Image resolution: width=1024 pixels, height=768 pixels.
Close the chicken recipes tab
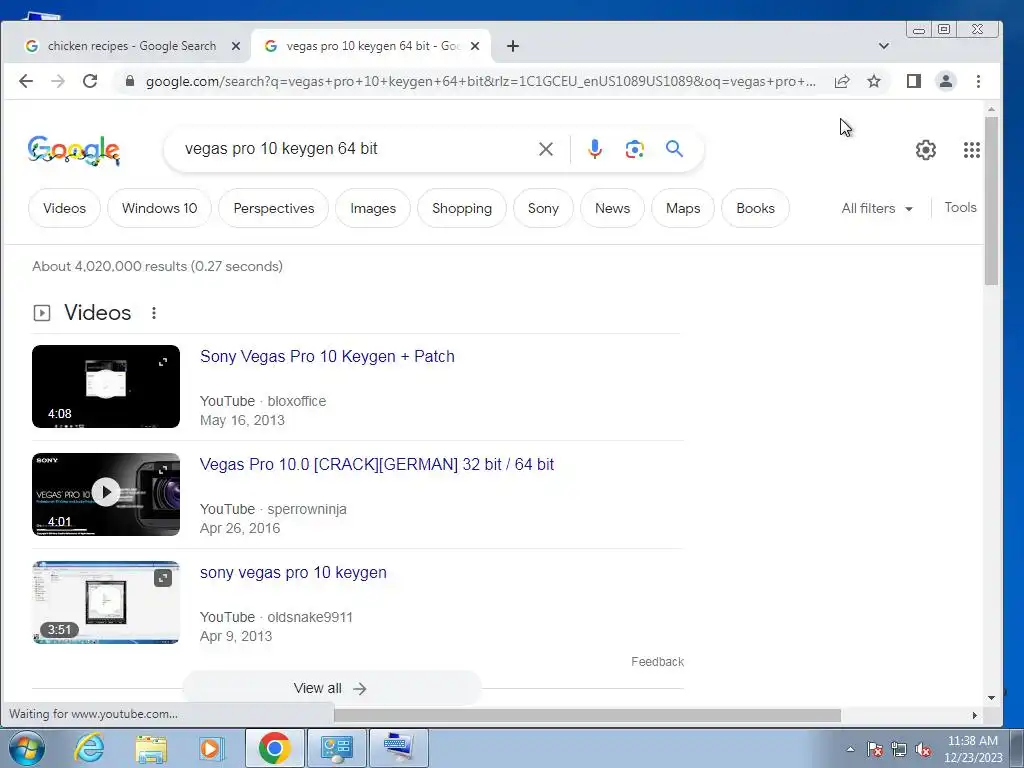click(236, 46)
